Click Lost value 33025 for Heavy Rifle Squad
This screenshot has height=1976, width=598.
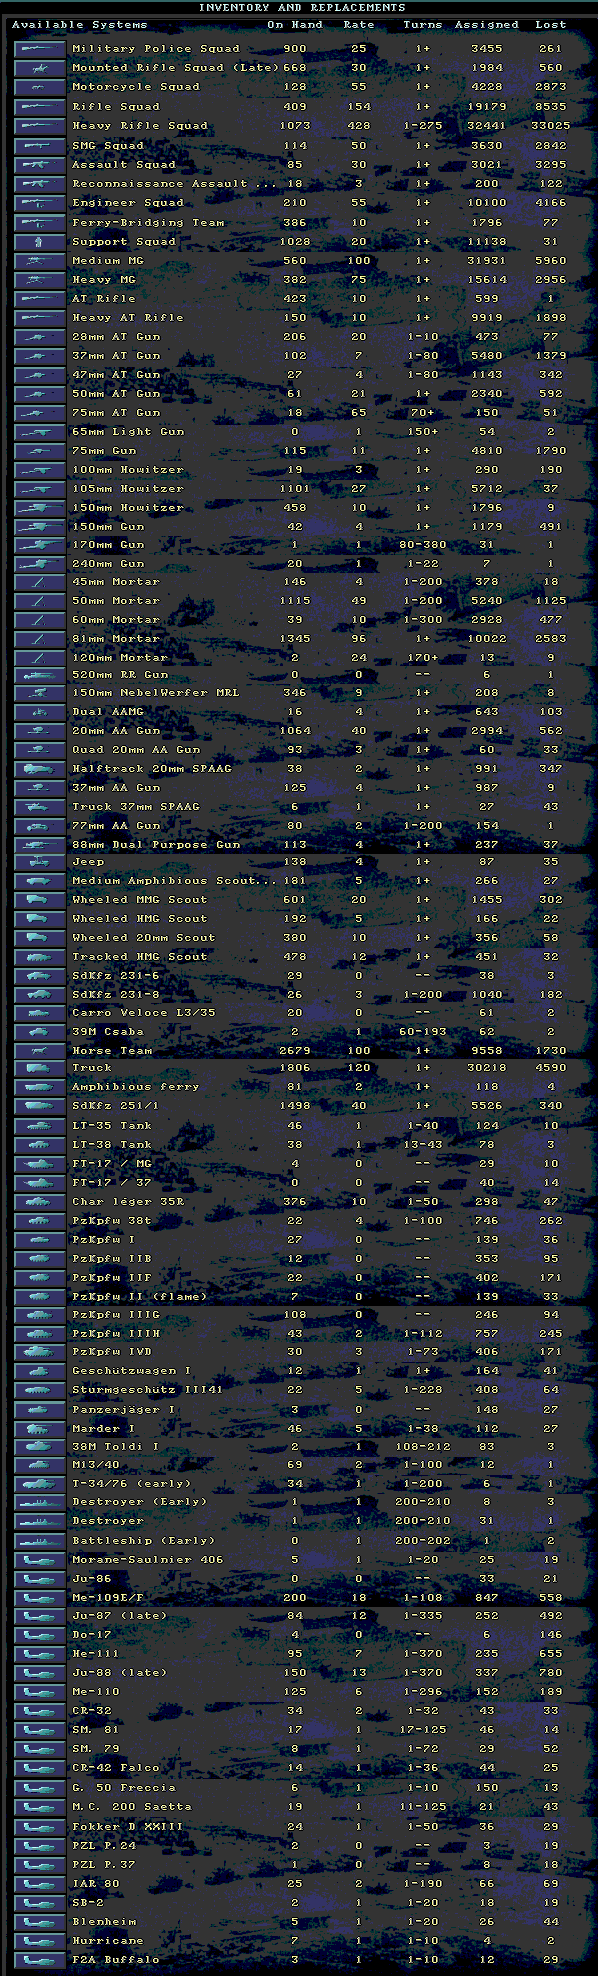pos(550,126)
